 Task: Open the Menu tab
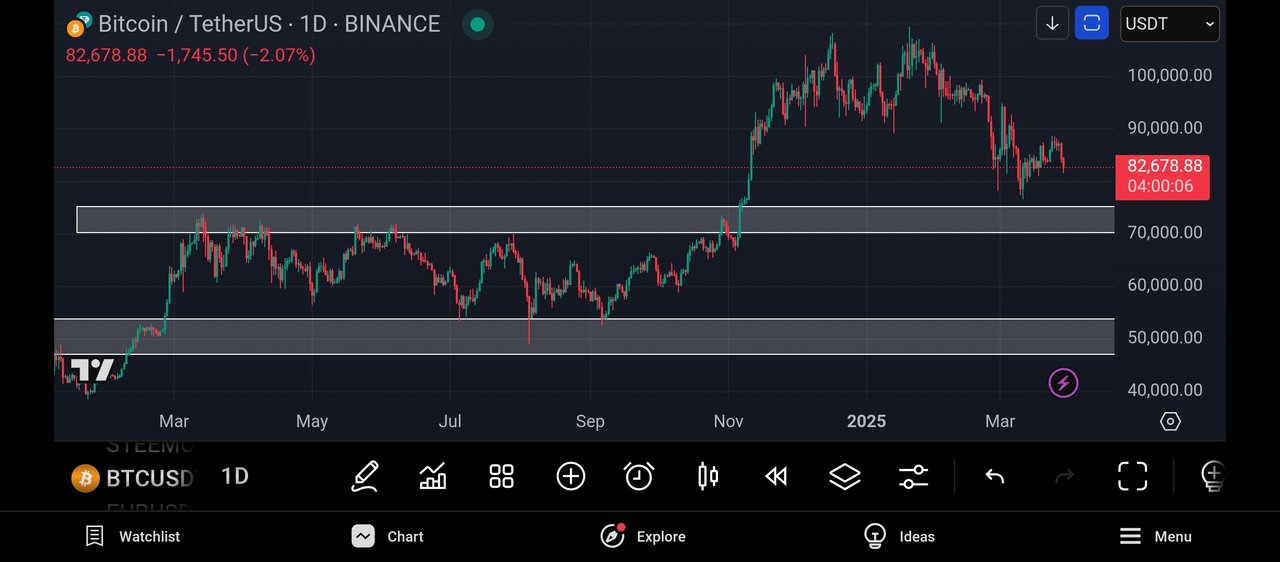pyautogui.click(x=1155, y=536)
